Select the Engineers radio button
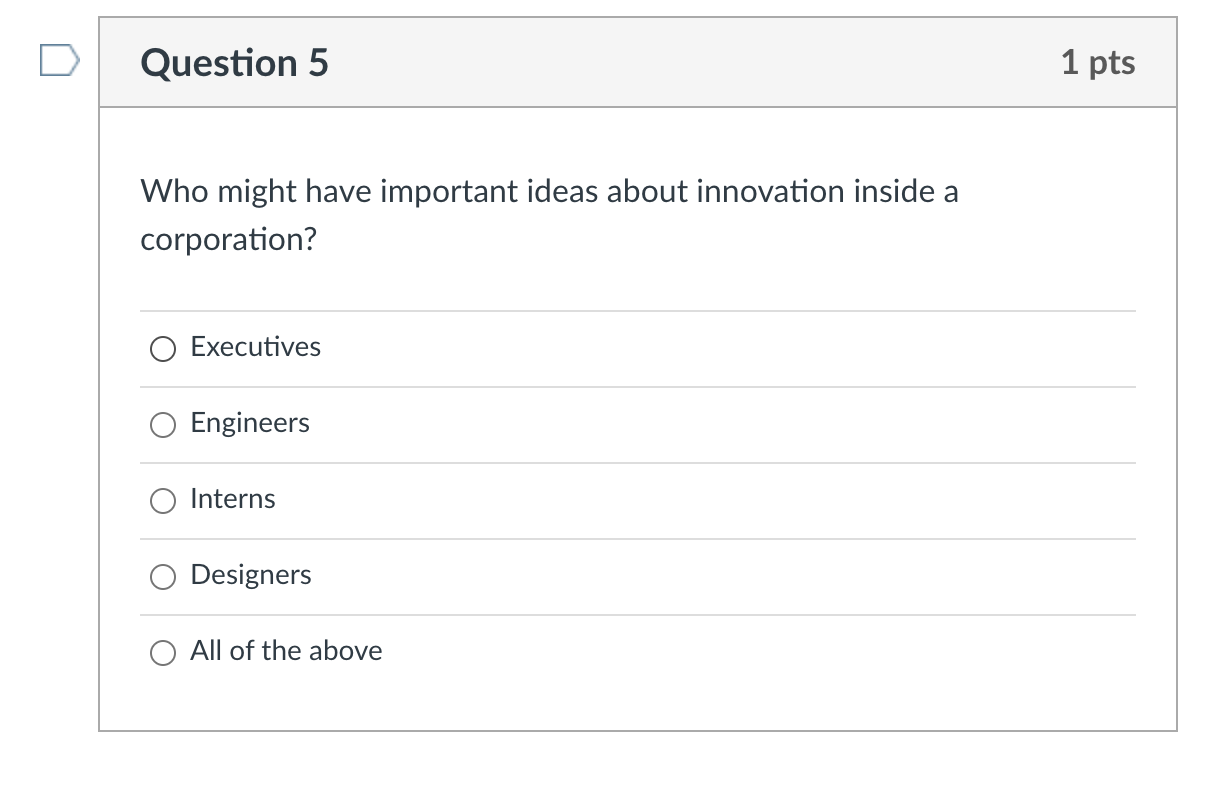1224x806 pixels. (162, 425)
